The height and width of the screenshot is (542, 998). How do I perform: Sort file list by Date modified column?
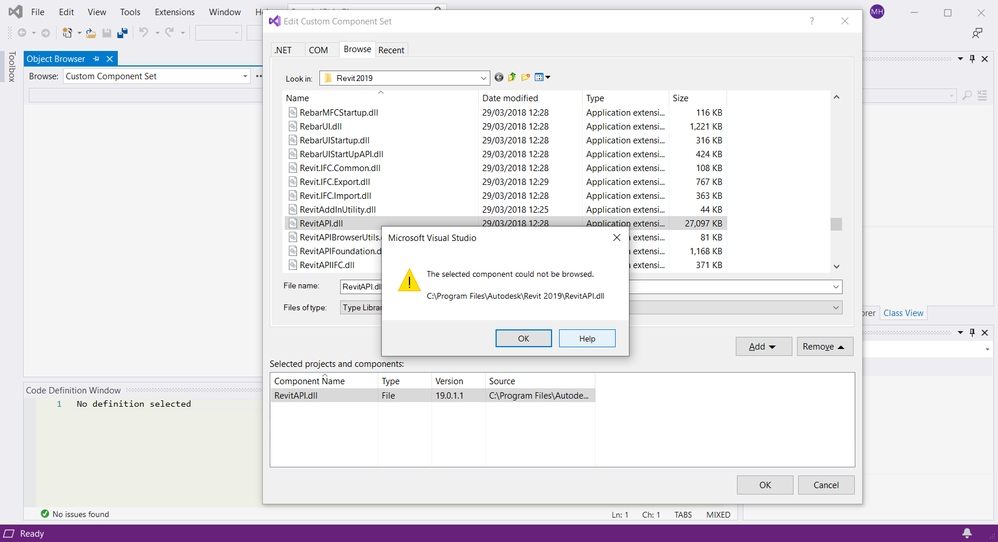tap(530, 98)
